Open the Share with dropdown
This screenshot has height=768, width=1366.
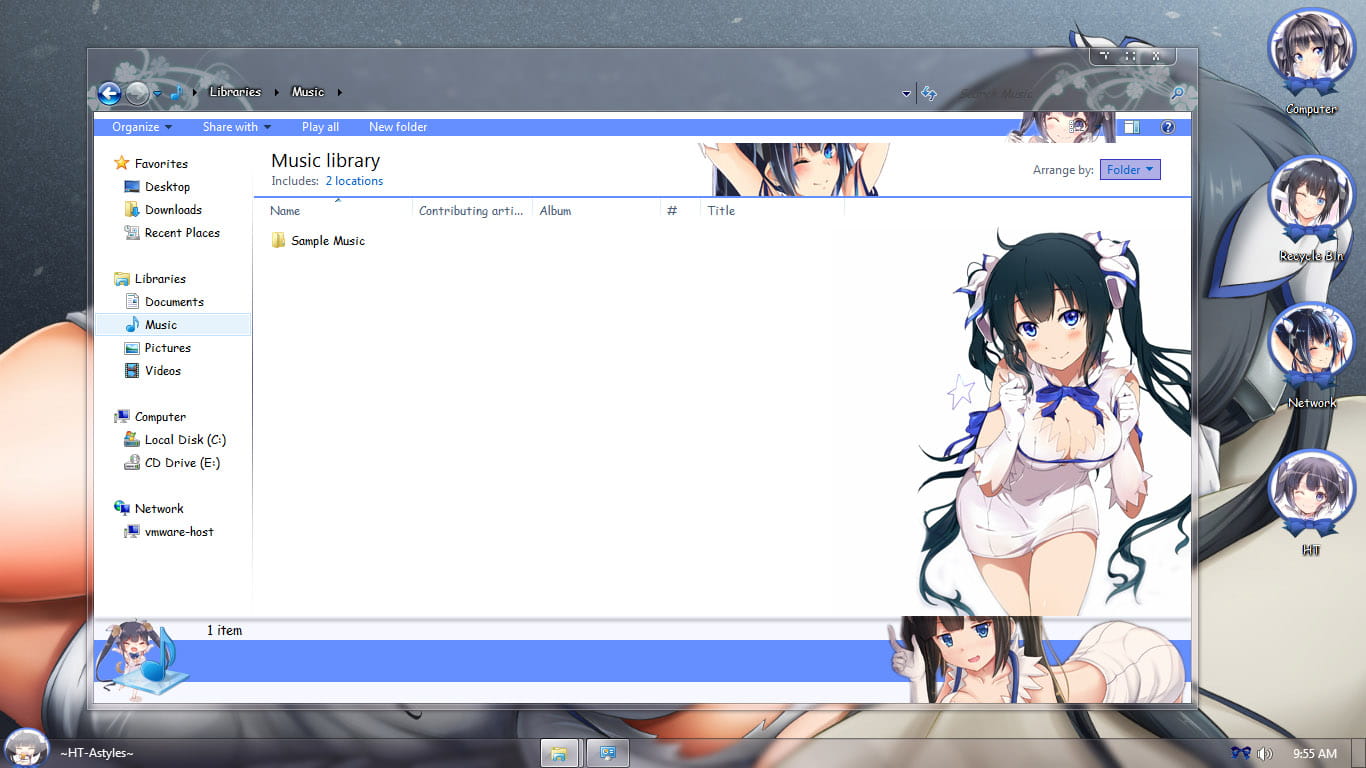[236, 127]
